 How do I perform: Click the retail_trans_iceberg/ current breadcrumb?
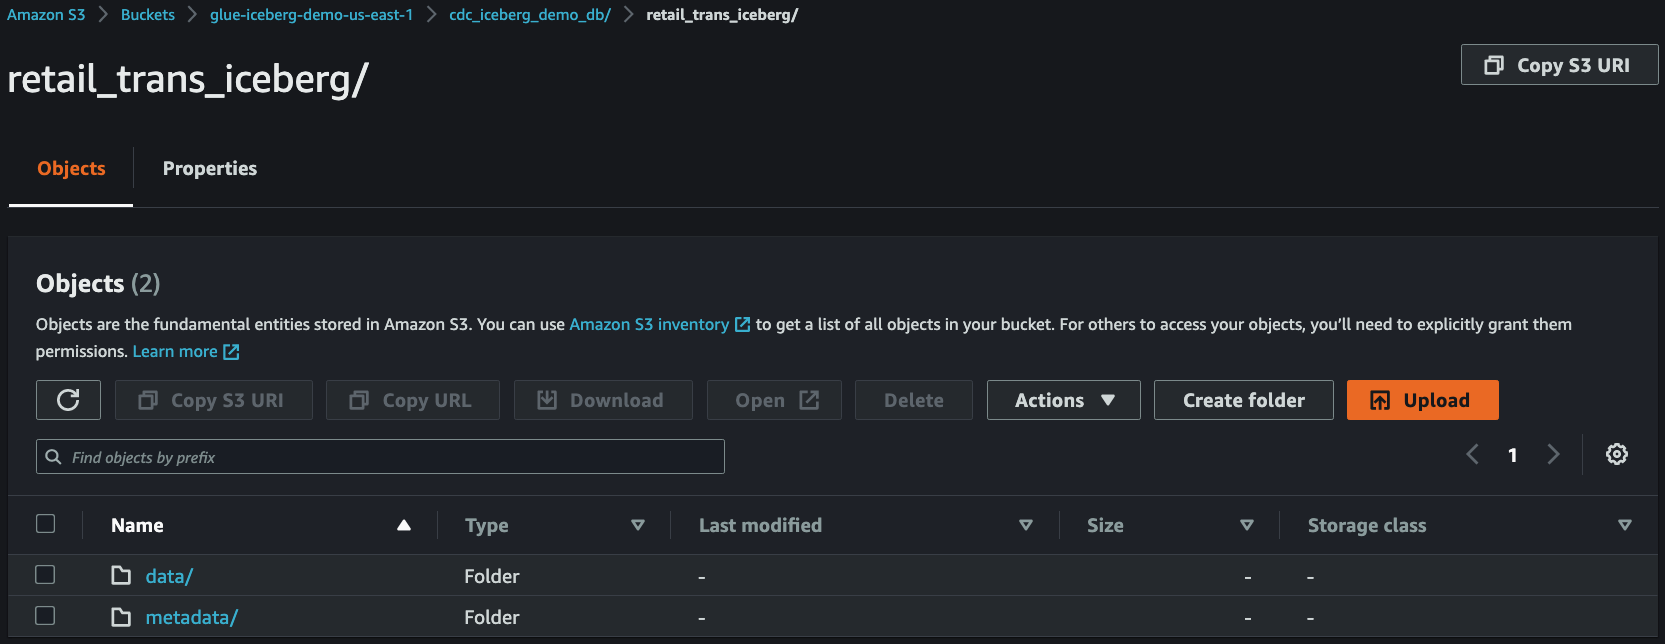click(x=722, y=15)
